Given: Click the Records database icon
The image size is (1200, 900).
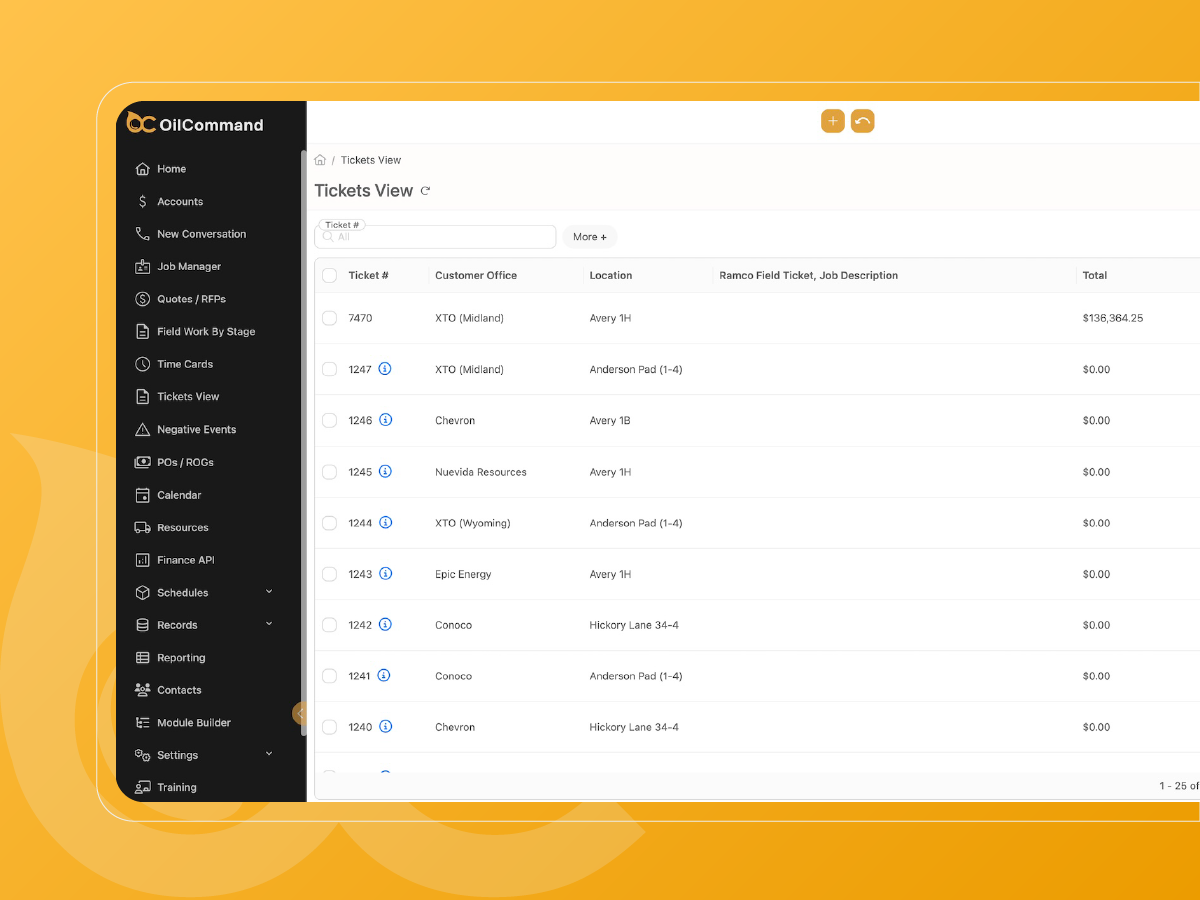Looking at the screenshot, I should (142, 625).
